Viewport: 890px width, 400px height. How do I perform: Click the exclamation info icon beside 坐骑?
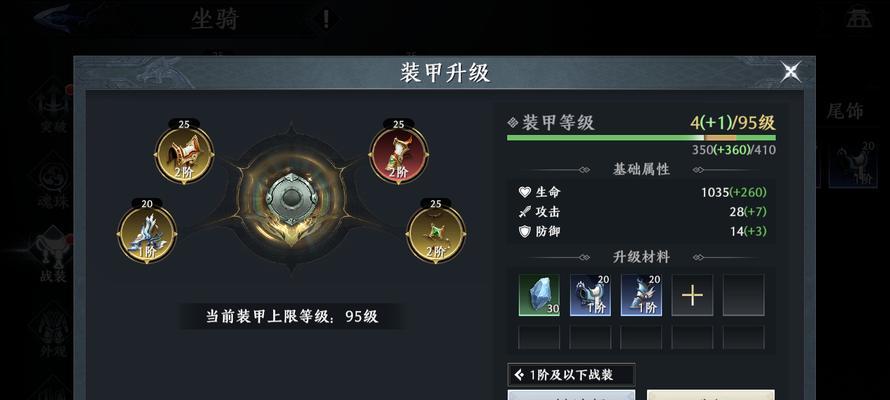point(326,20)
